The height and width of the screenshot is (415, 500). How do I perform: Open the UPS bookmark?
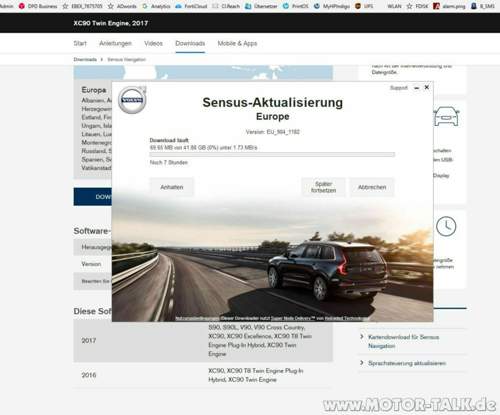click(x=364, y=6)
